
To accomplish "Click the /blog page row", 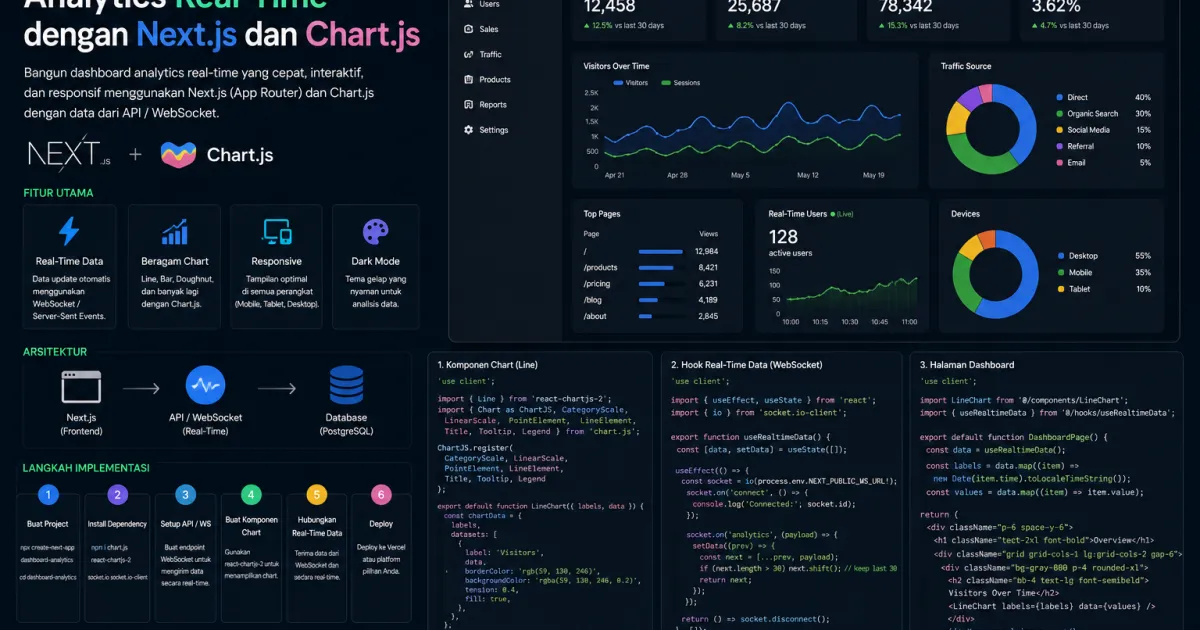I will [x=651, y=299].
